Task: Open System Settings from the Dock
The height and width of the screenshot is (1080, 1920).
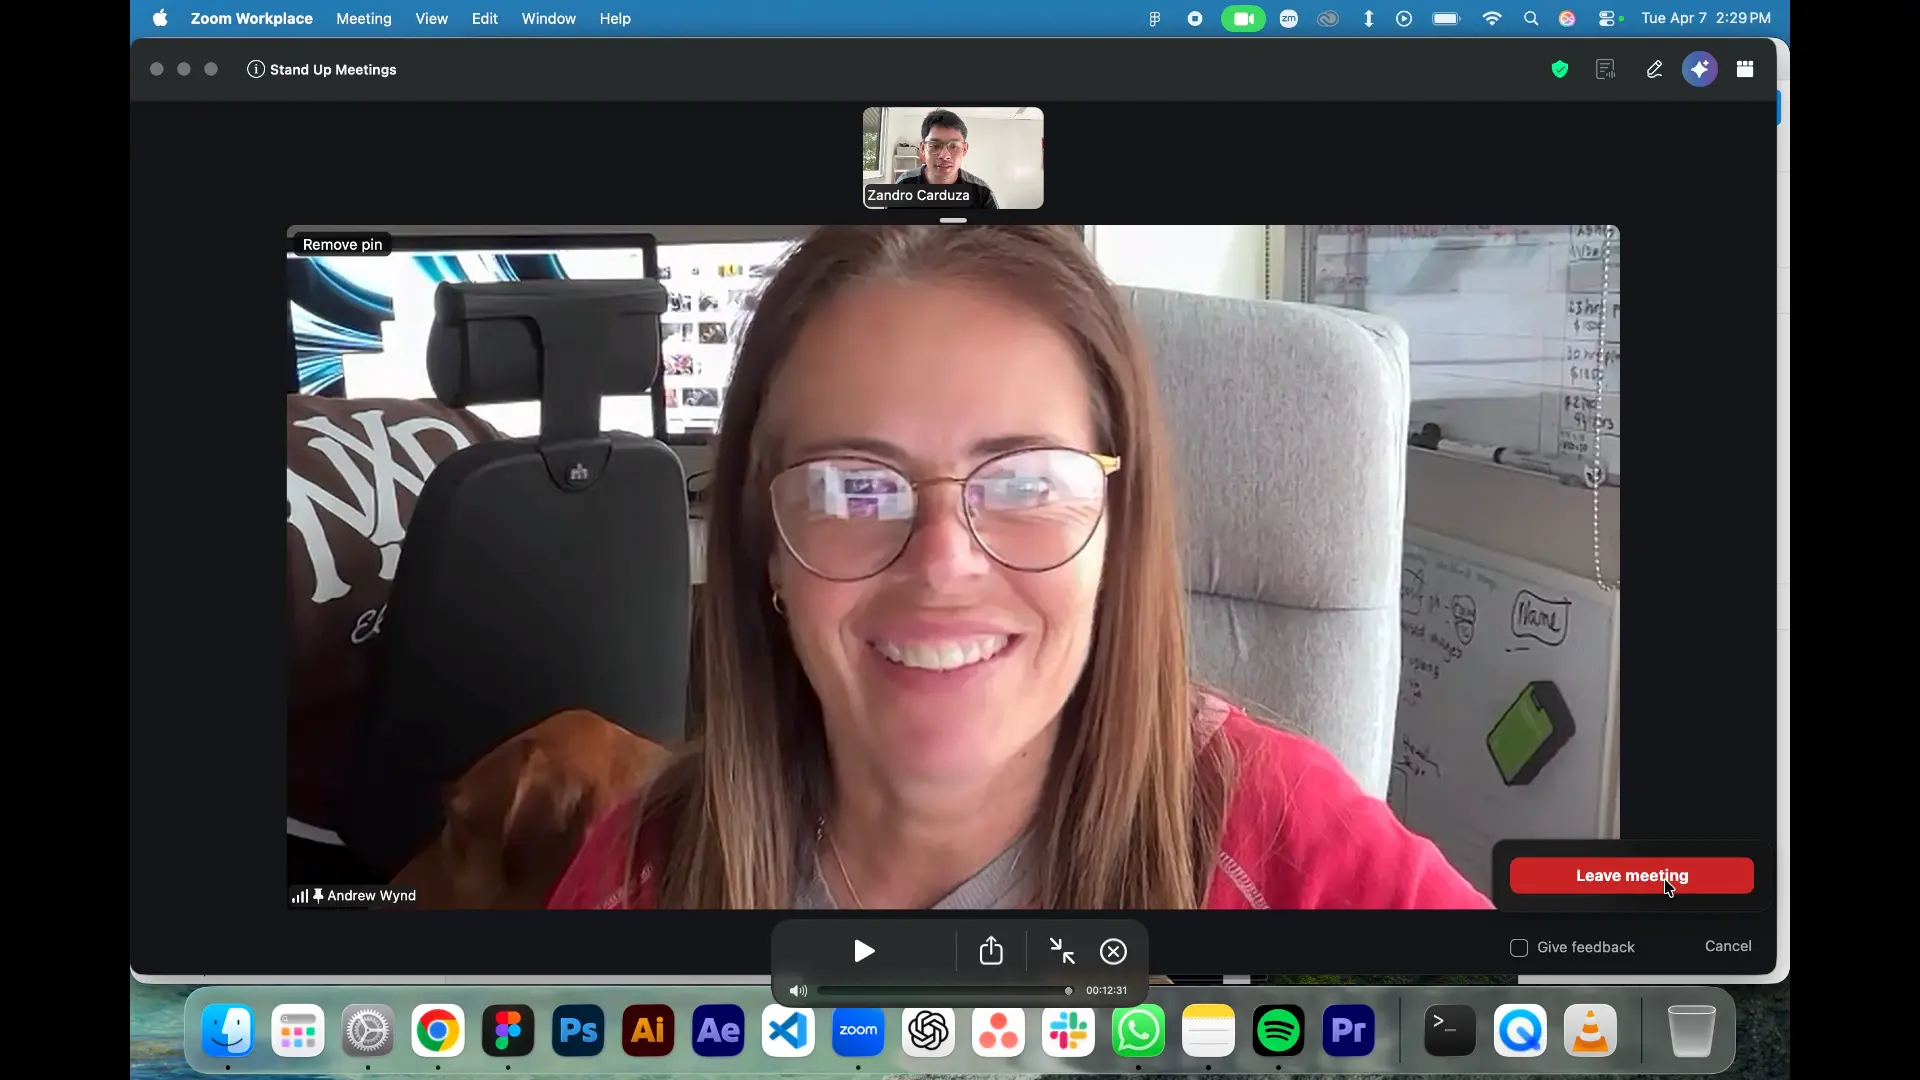Action: tap(368, 1031)
